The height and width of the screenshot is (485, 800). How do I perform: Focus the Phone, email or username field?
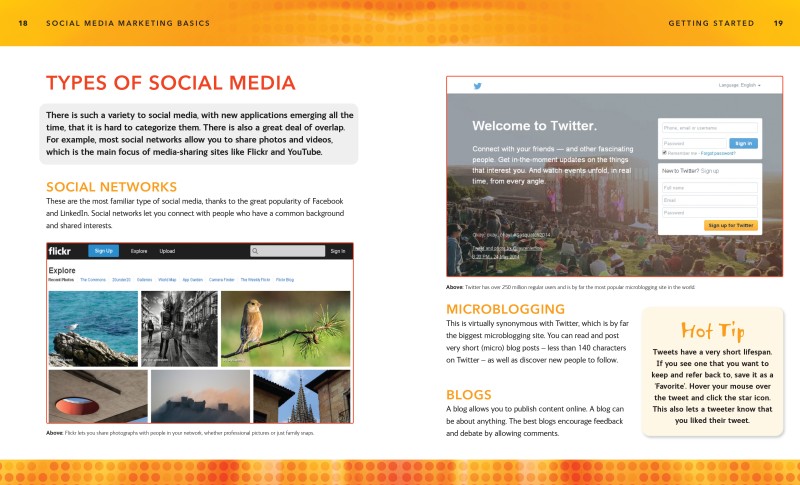tap(710, 128)
